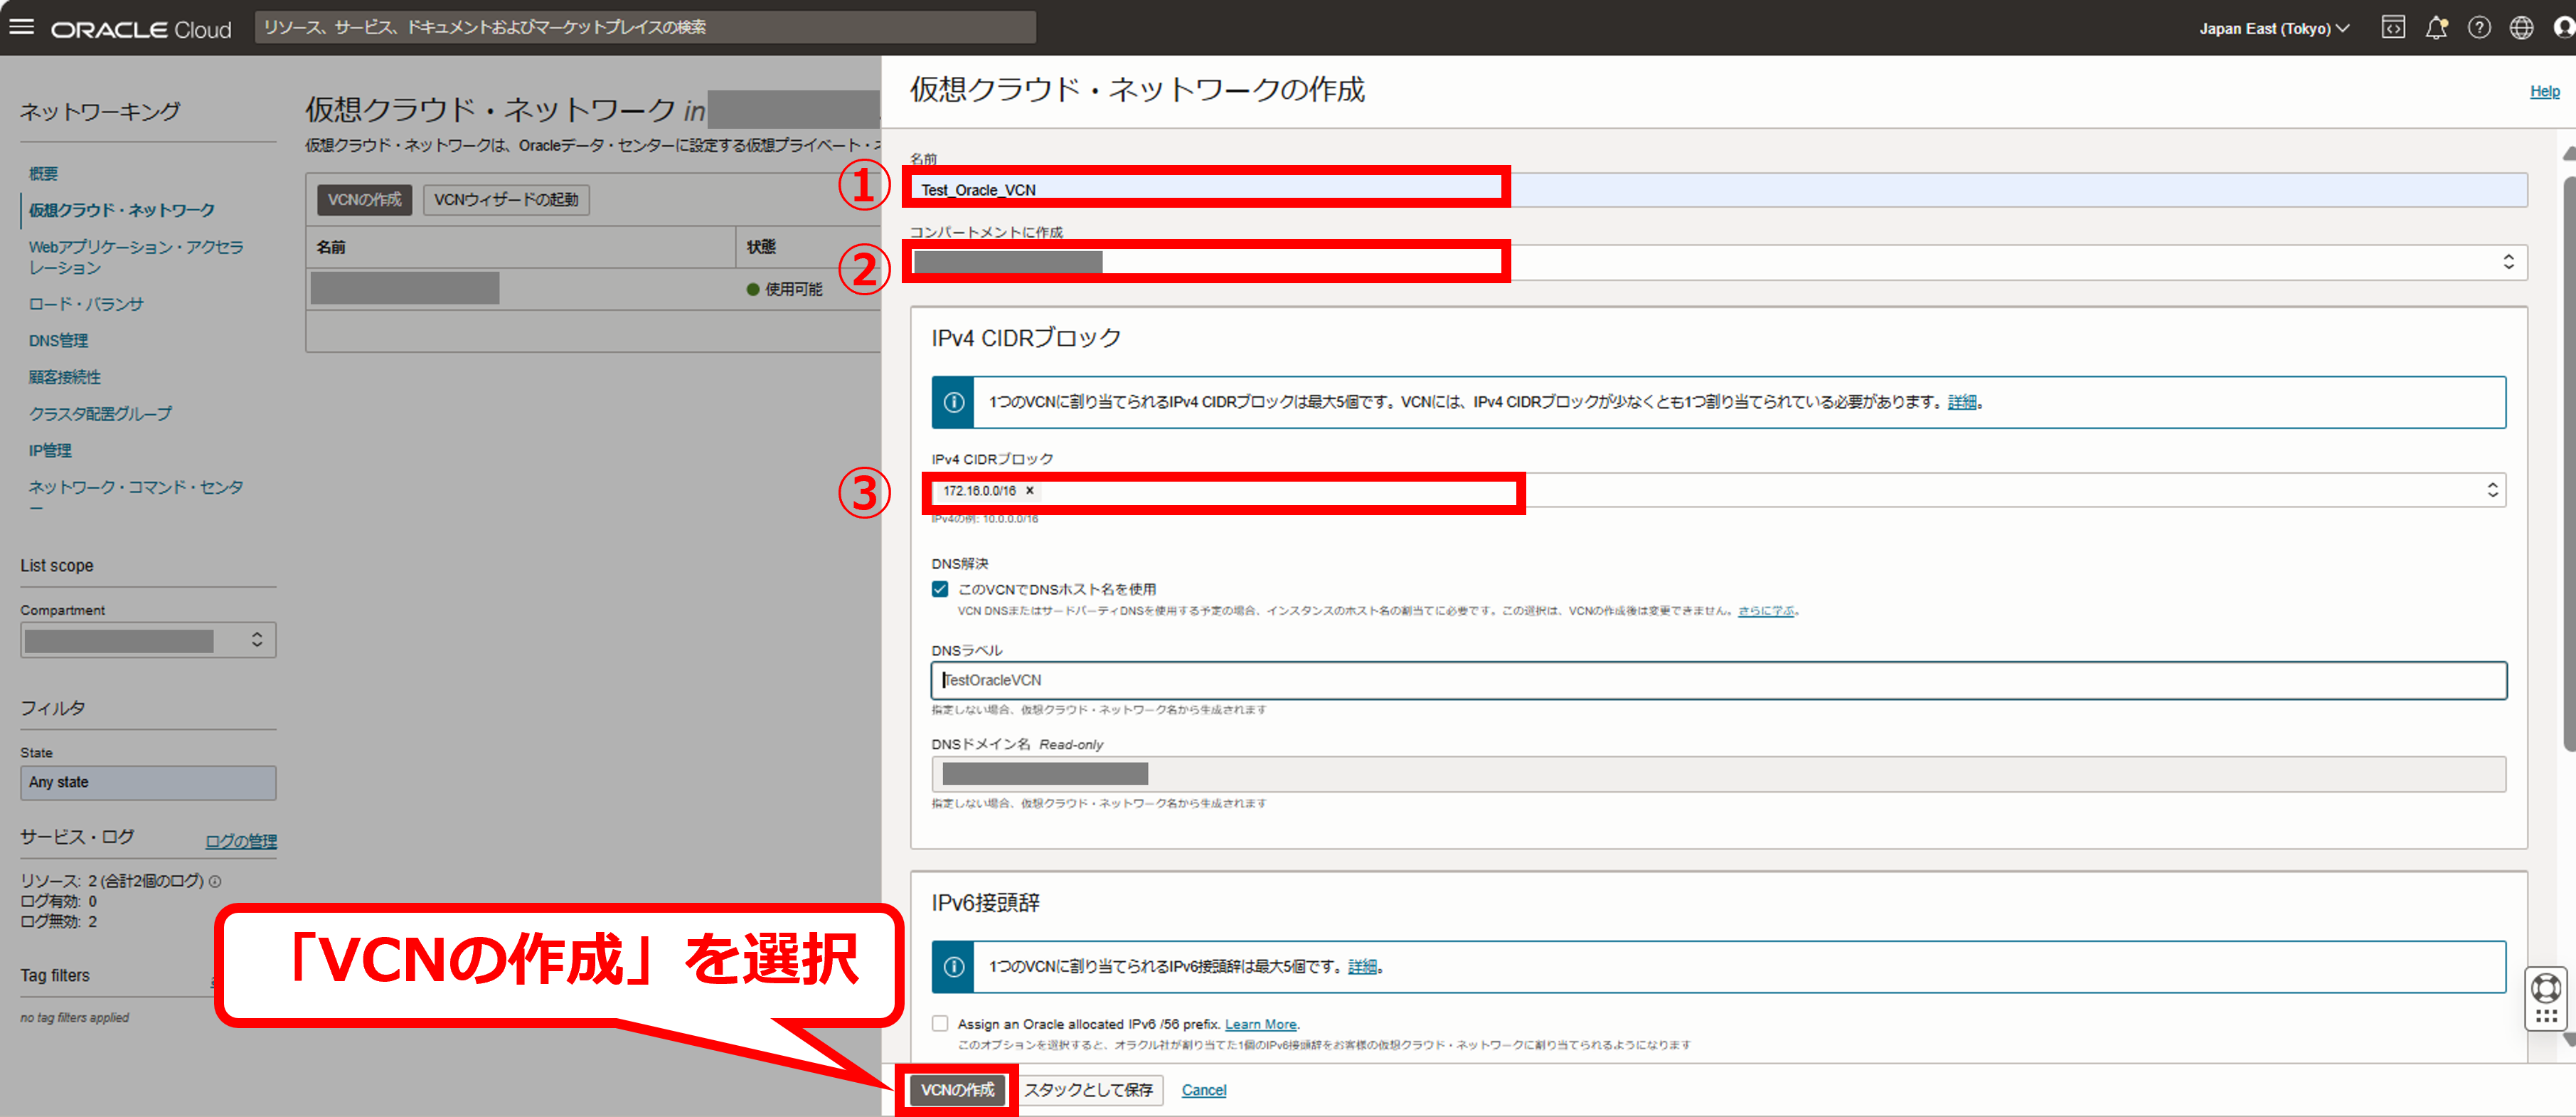This screenshot has height=1117, width=2576.
Task: Open the Any state filter dropdown
Action: [148, 782]
